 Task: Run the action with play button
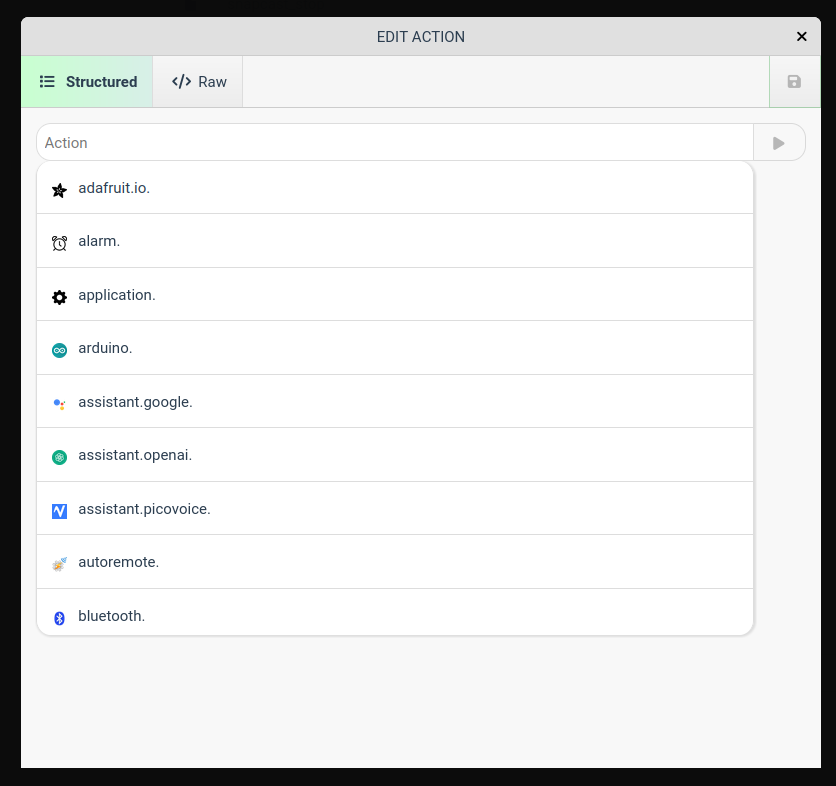[779, 143]
